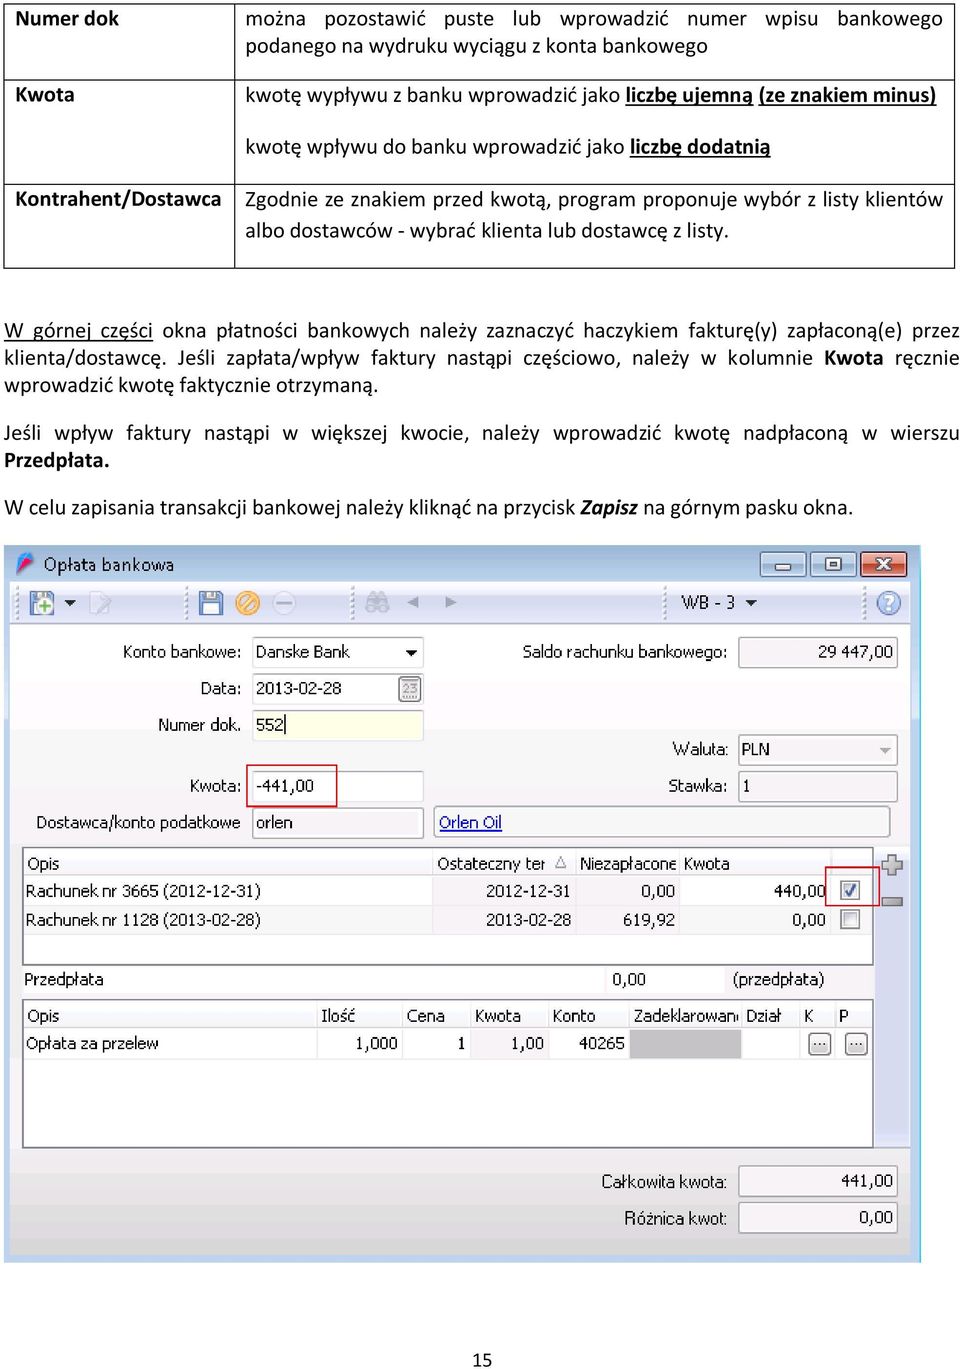This screenshot has height=1369, width=960.
Task: Open the K column ellipsis button
Action: click(819, 1044)
